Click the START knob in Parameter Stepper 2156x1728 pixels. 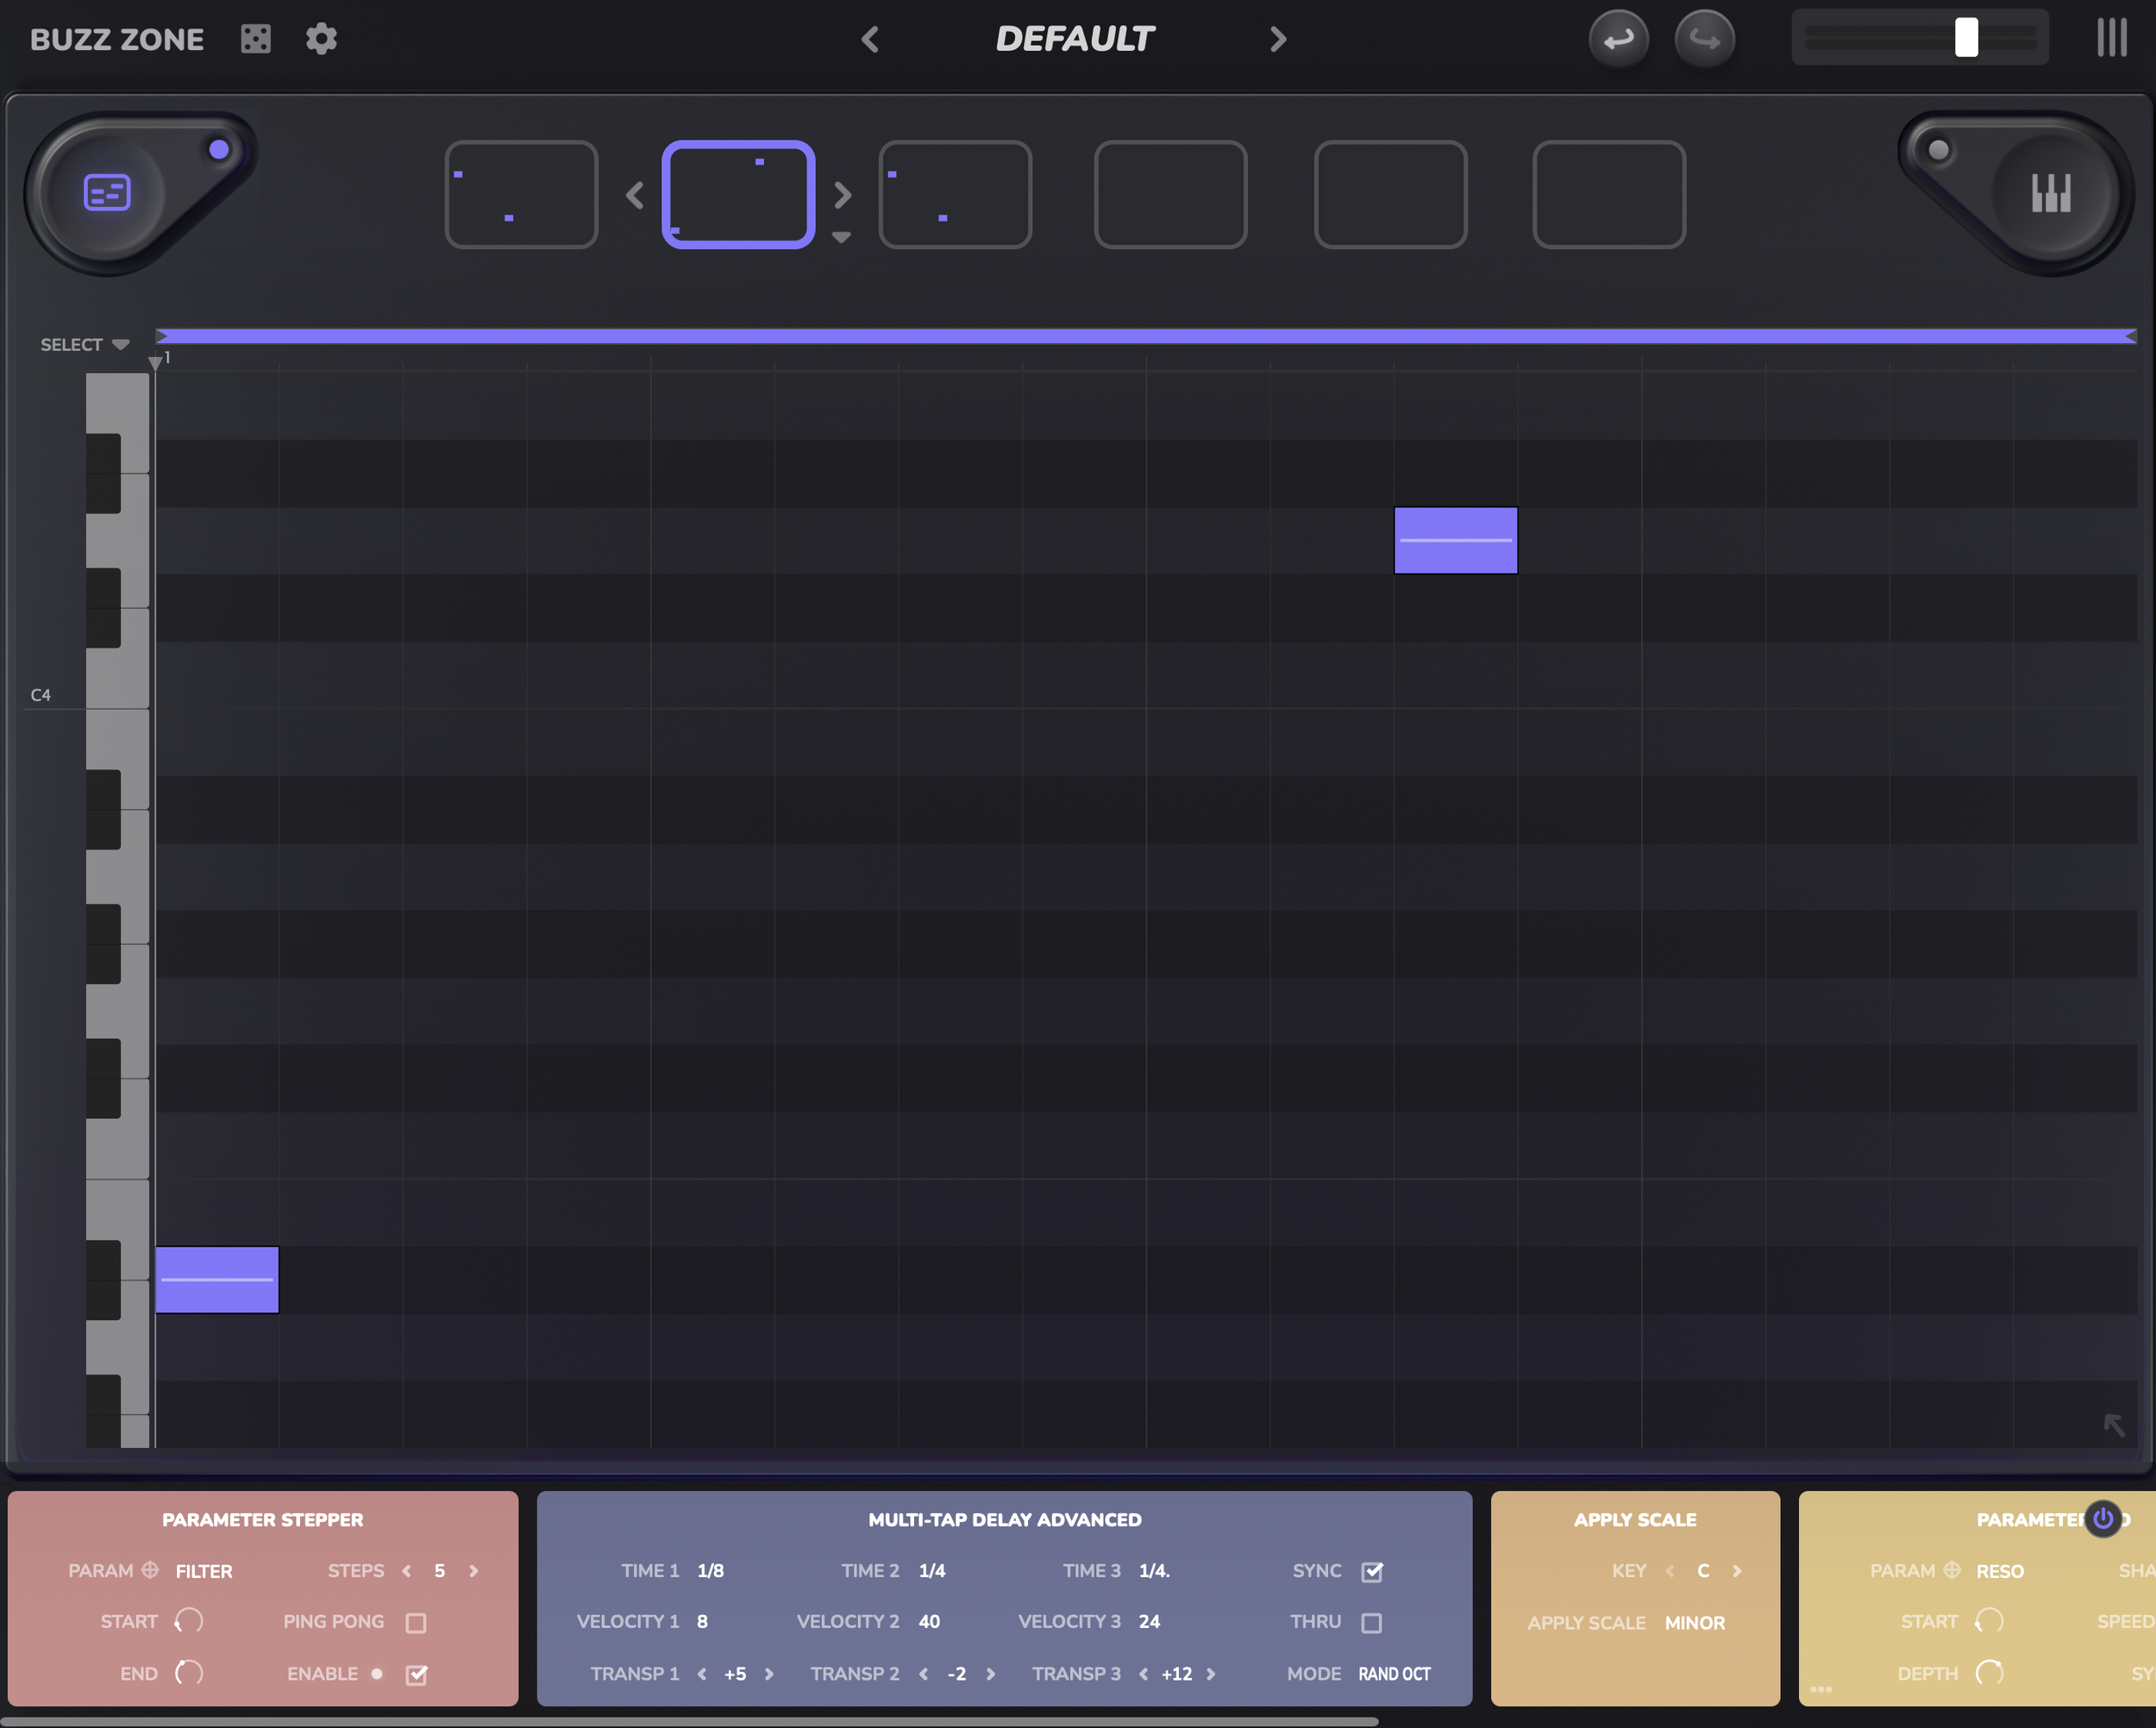coord(189,1620)
